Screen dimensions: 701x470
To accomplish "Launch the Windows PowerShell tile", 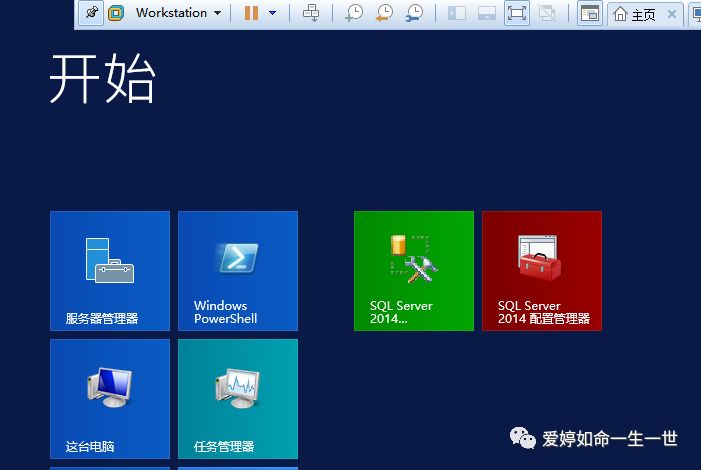I will point(238,271).
